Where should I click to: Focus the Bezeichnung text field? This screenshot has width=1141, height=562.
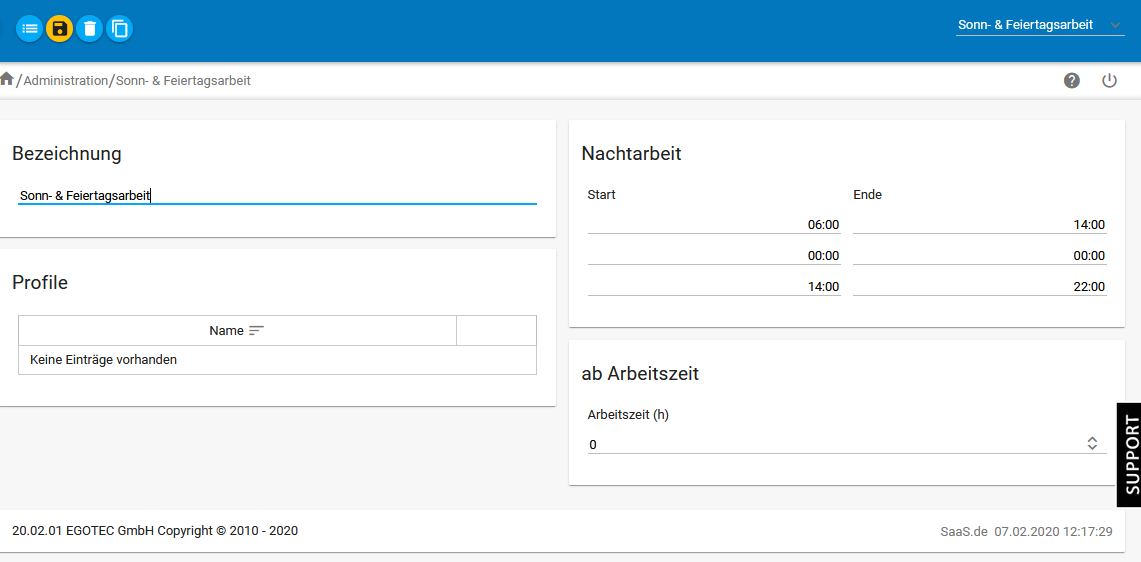277,195
